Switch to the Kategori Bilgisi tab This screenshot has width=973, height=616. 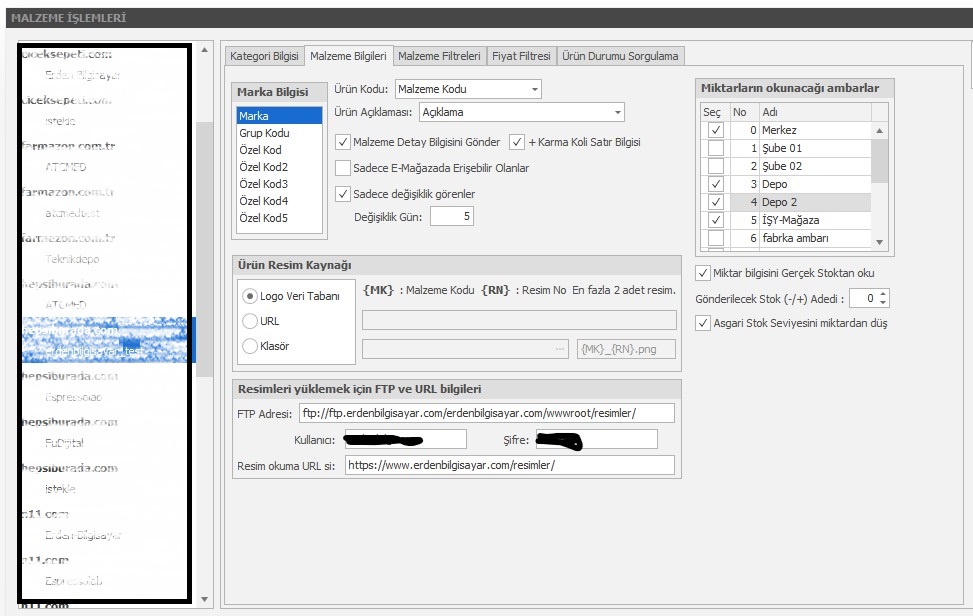(x=264, y=57)
